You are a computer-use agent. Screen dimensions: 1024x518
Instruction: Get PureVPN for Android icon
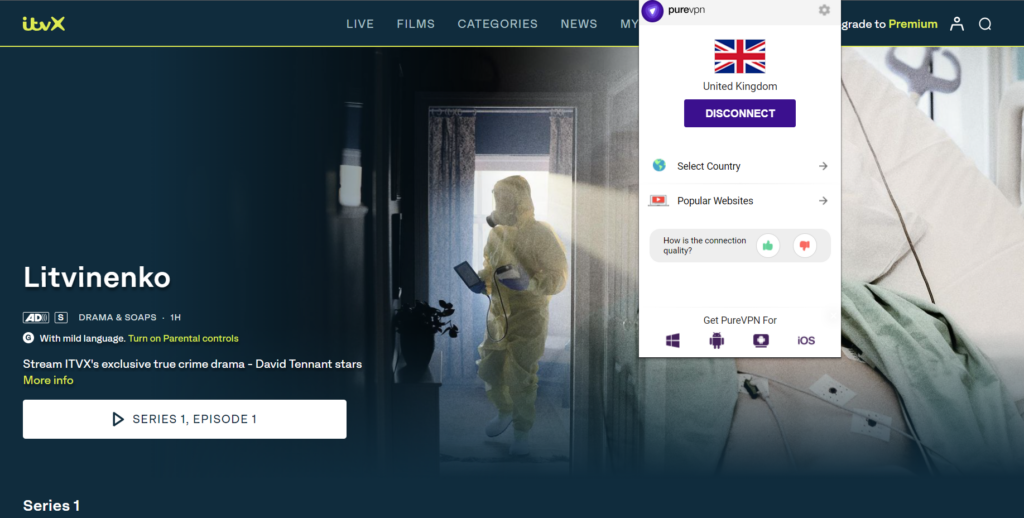pos(716,341)
